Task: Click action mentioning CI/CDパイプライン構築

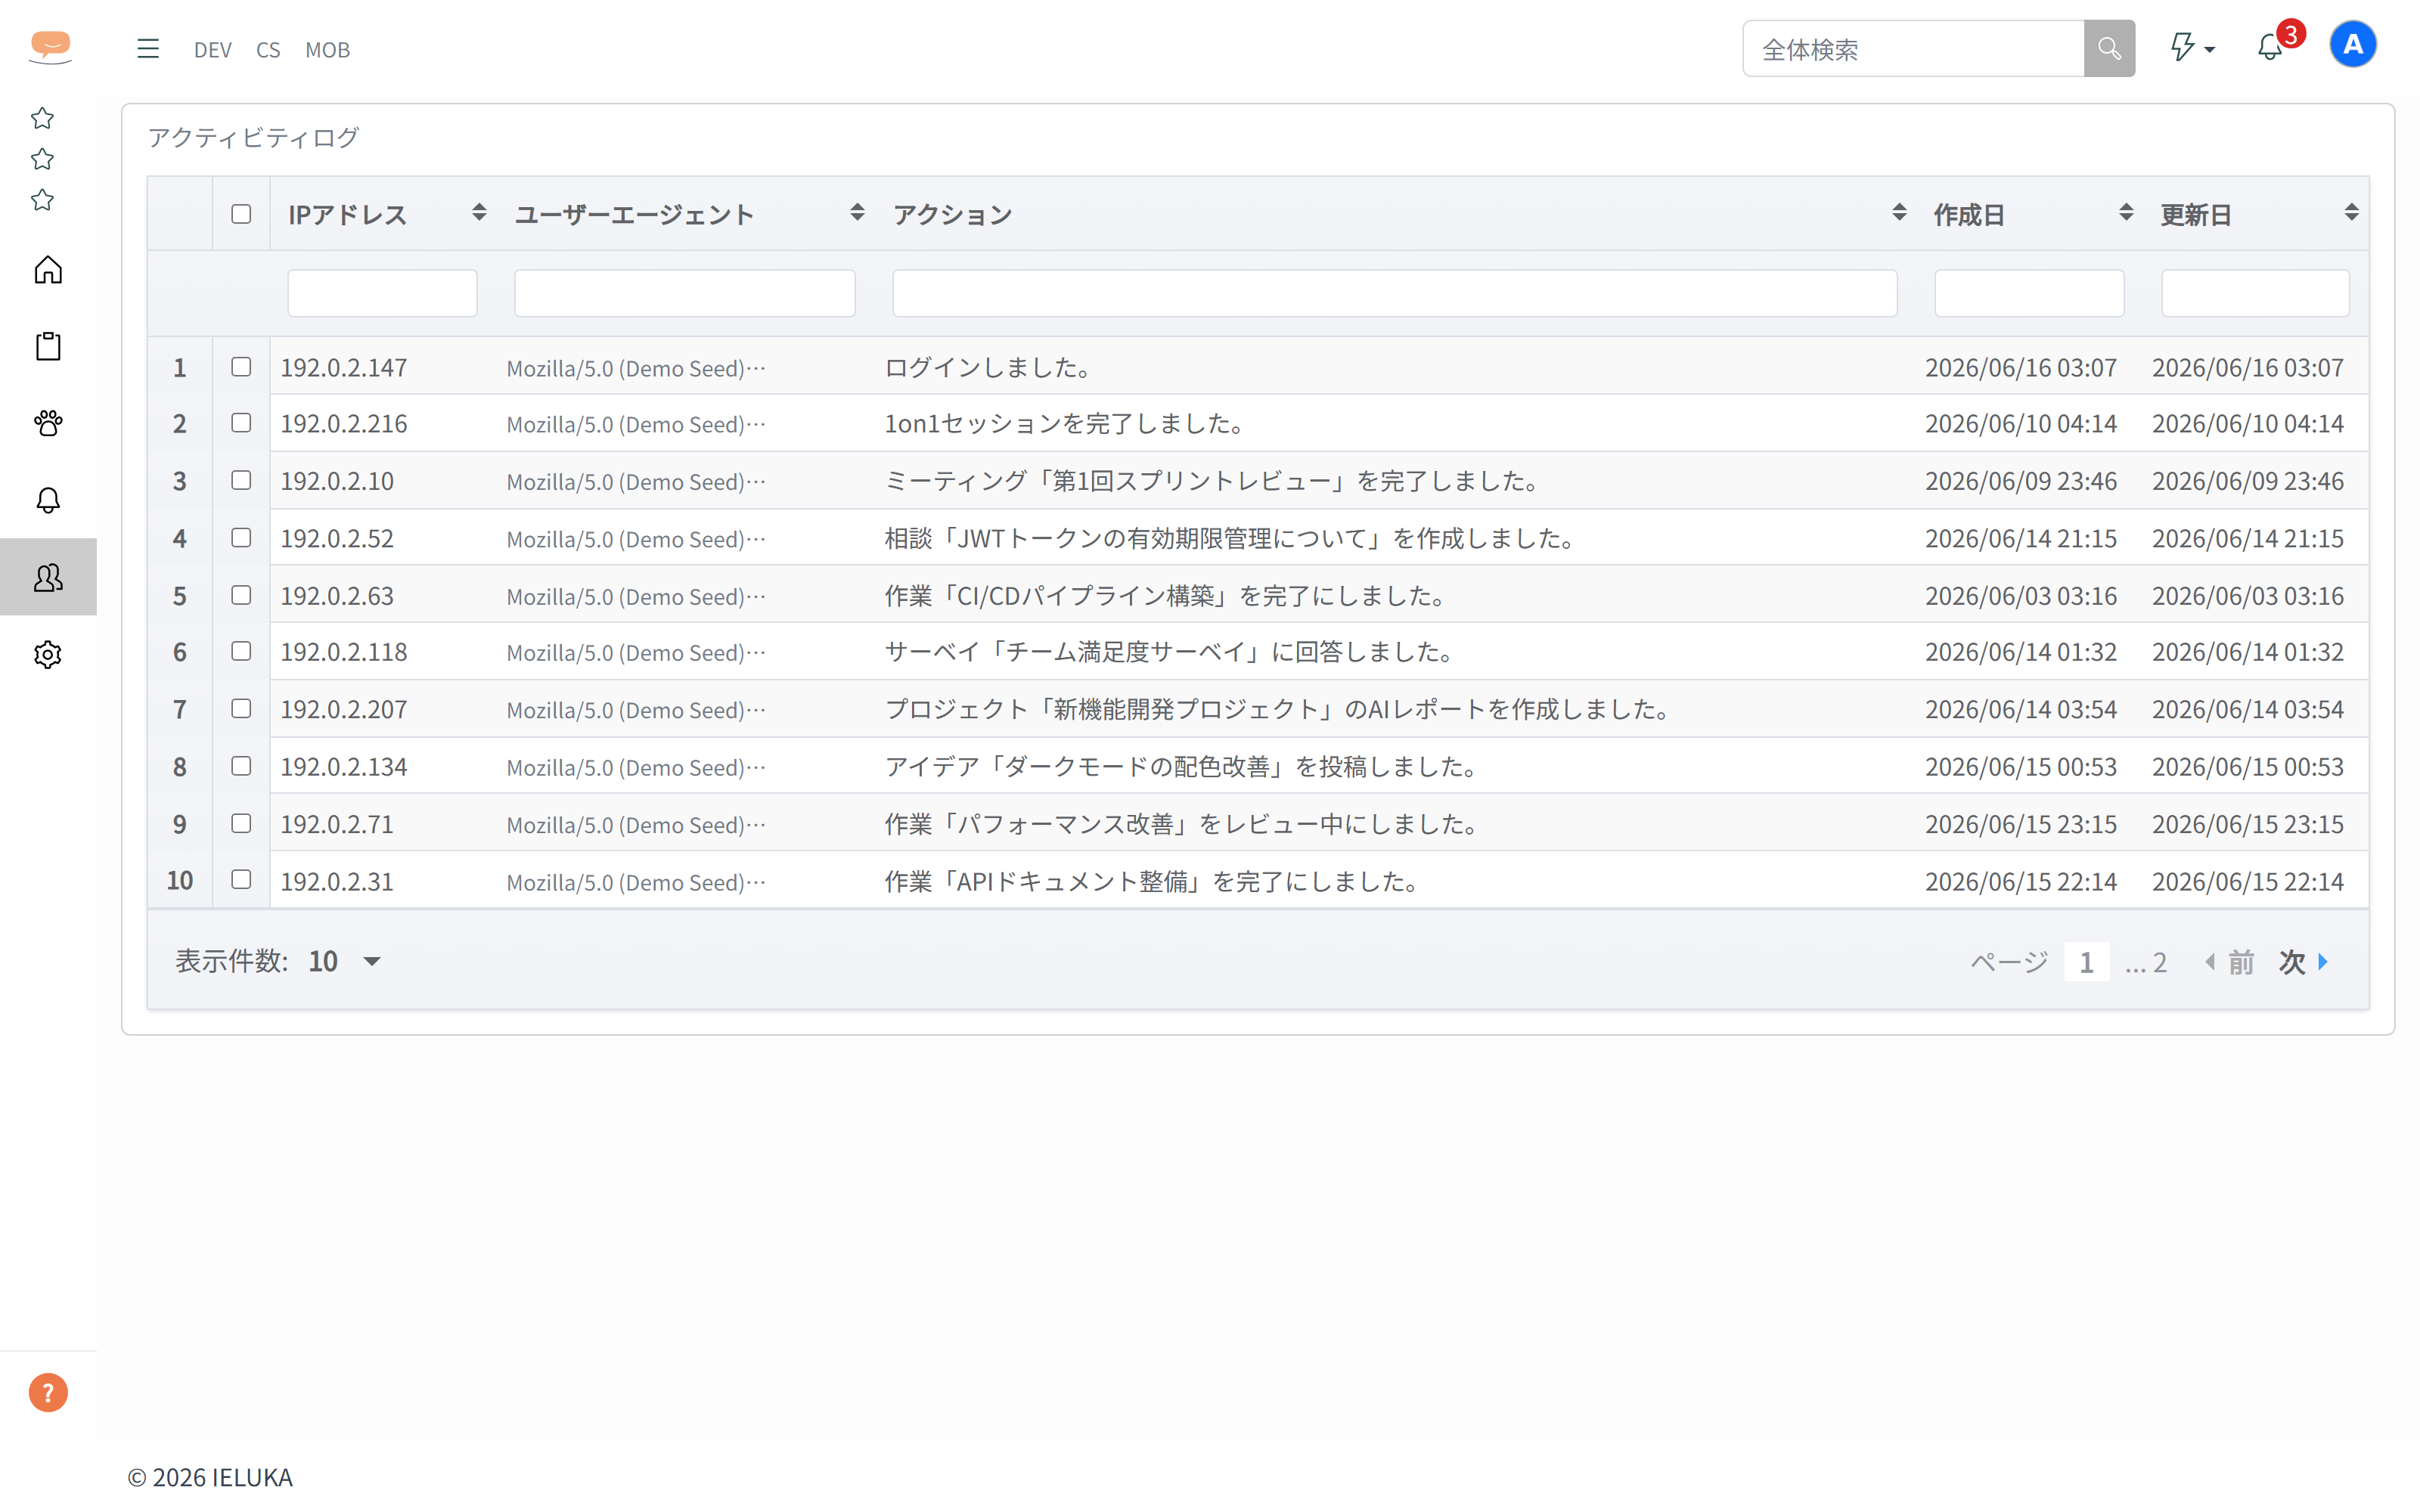Action: [1168, 596]
